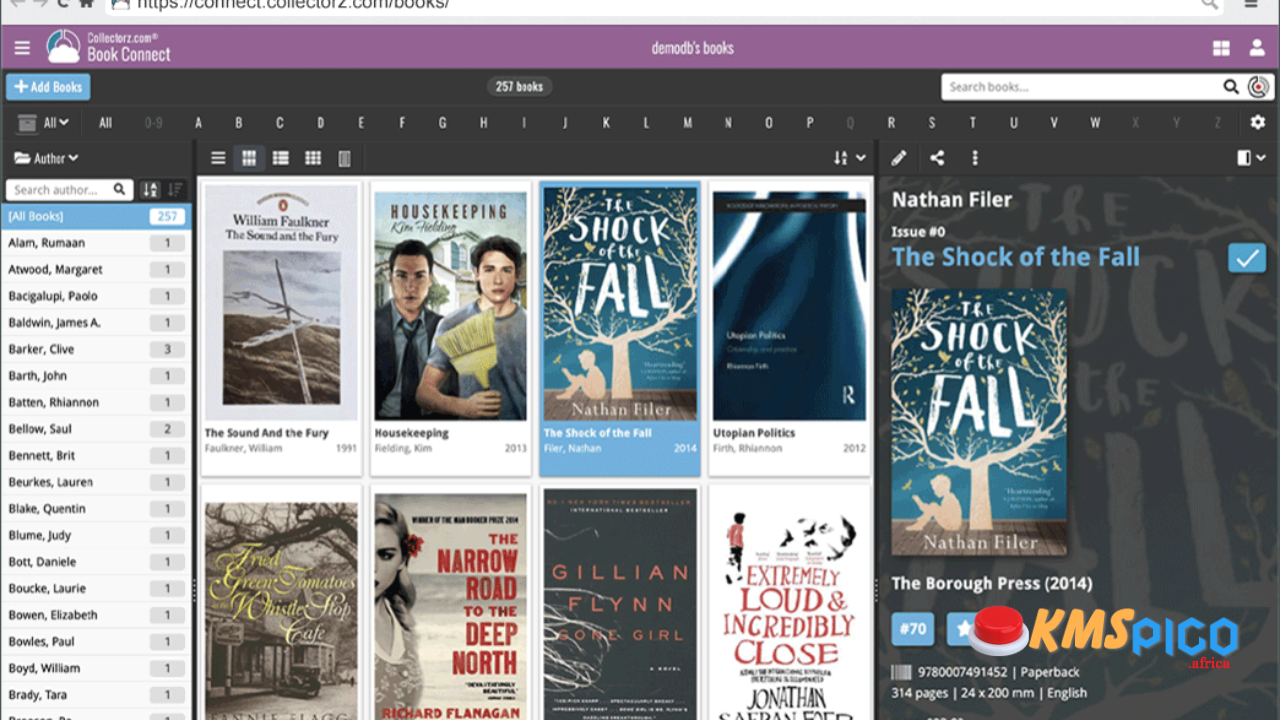
Task: Select [All Books] in author list
Action: pos(96,216)
